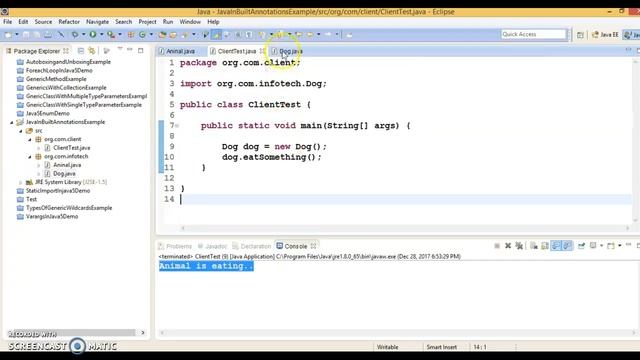This screenshot has width=640, height=360.
Task: Open the Problems view tab
Action: [175, 246]
